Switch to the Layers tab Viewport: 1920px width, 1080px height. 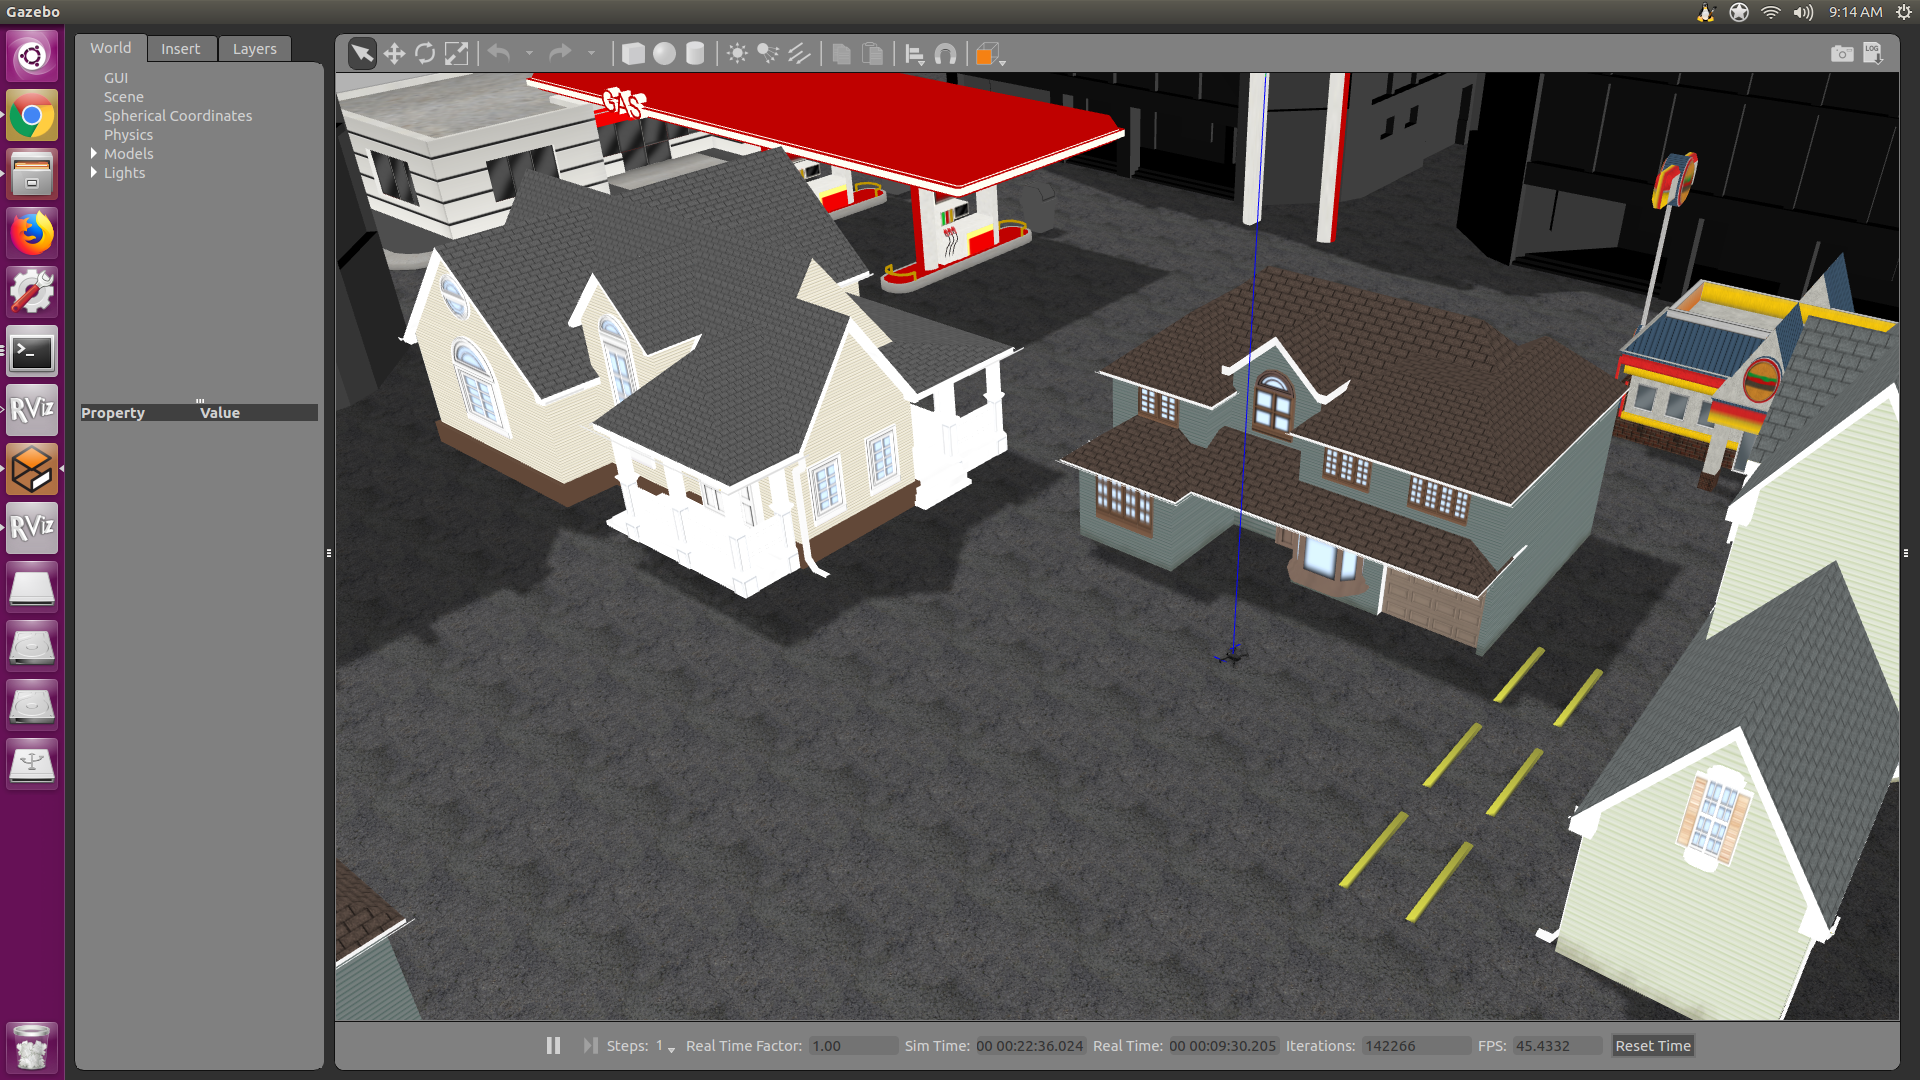[x=254, y=49]
